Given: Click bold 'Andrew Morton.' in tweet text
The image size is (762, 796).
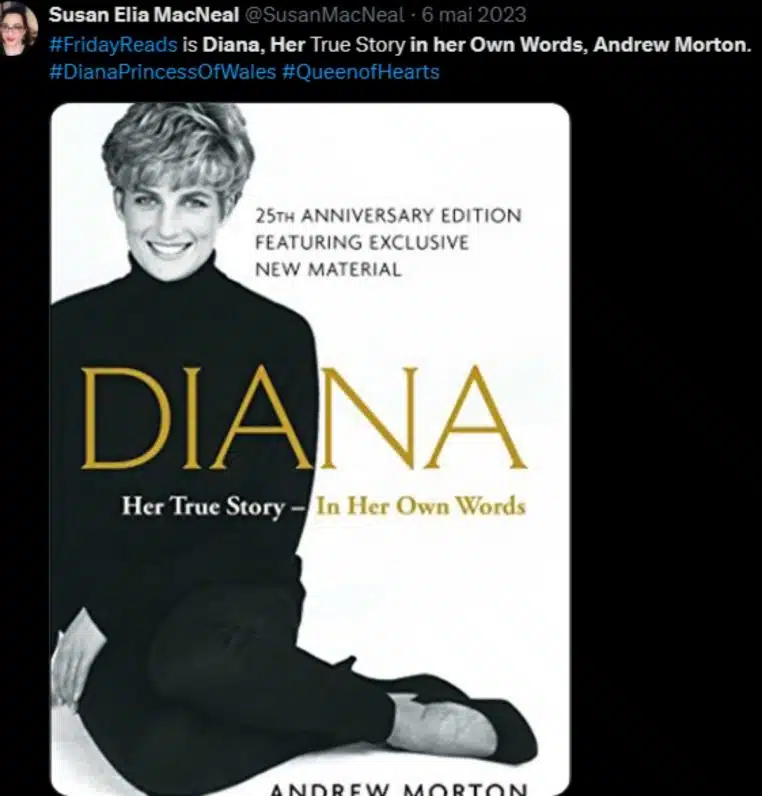Looking at the screenshot, I should pos(672,45).
